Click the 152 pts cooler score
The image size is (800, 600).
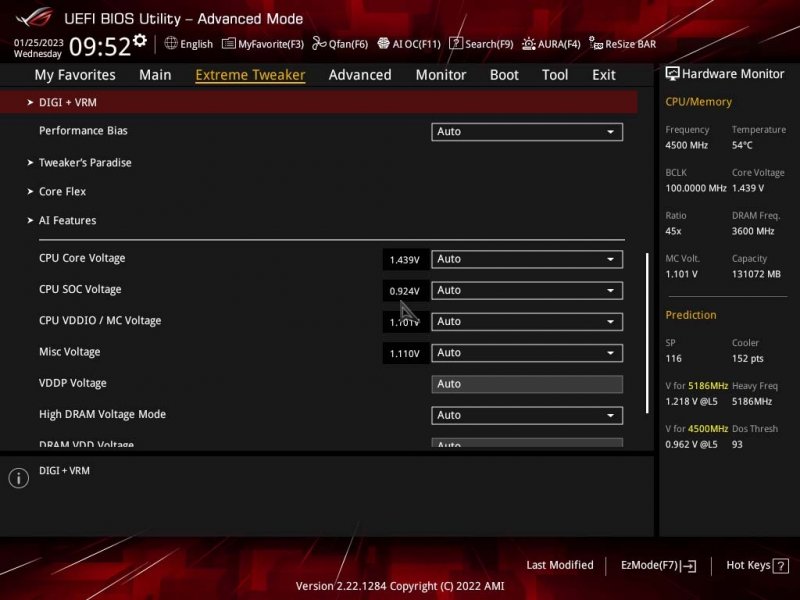pos(747,359)
